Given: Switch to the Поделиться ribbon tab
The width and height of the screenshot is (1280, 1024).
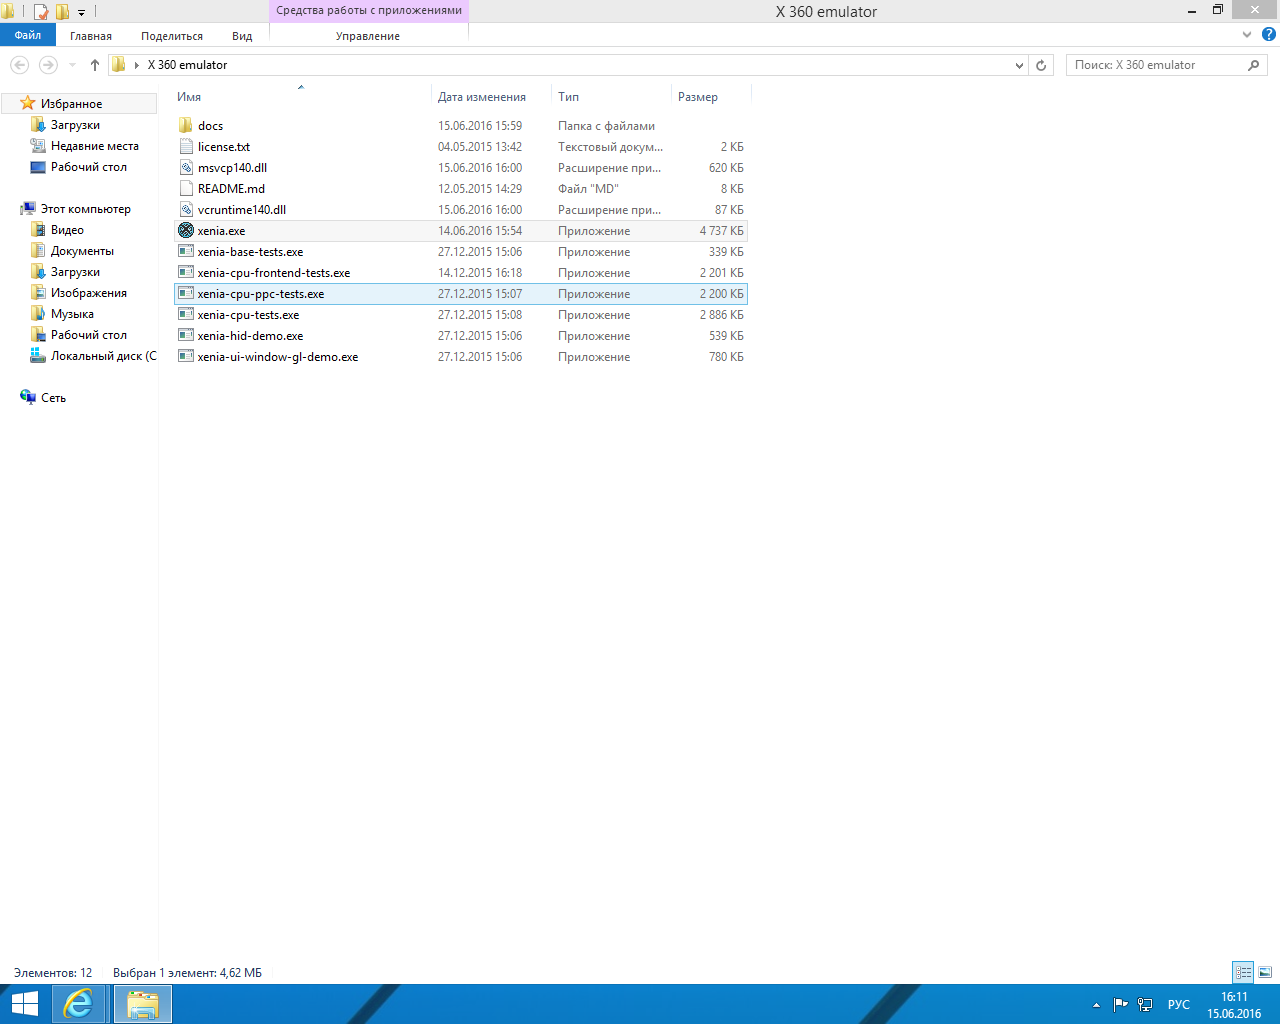Looking at the screenshot, I should 172,36.
